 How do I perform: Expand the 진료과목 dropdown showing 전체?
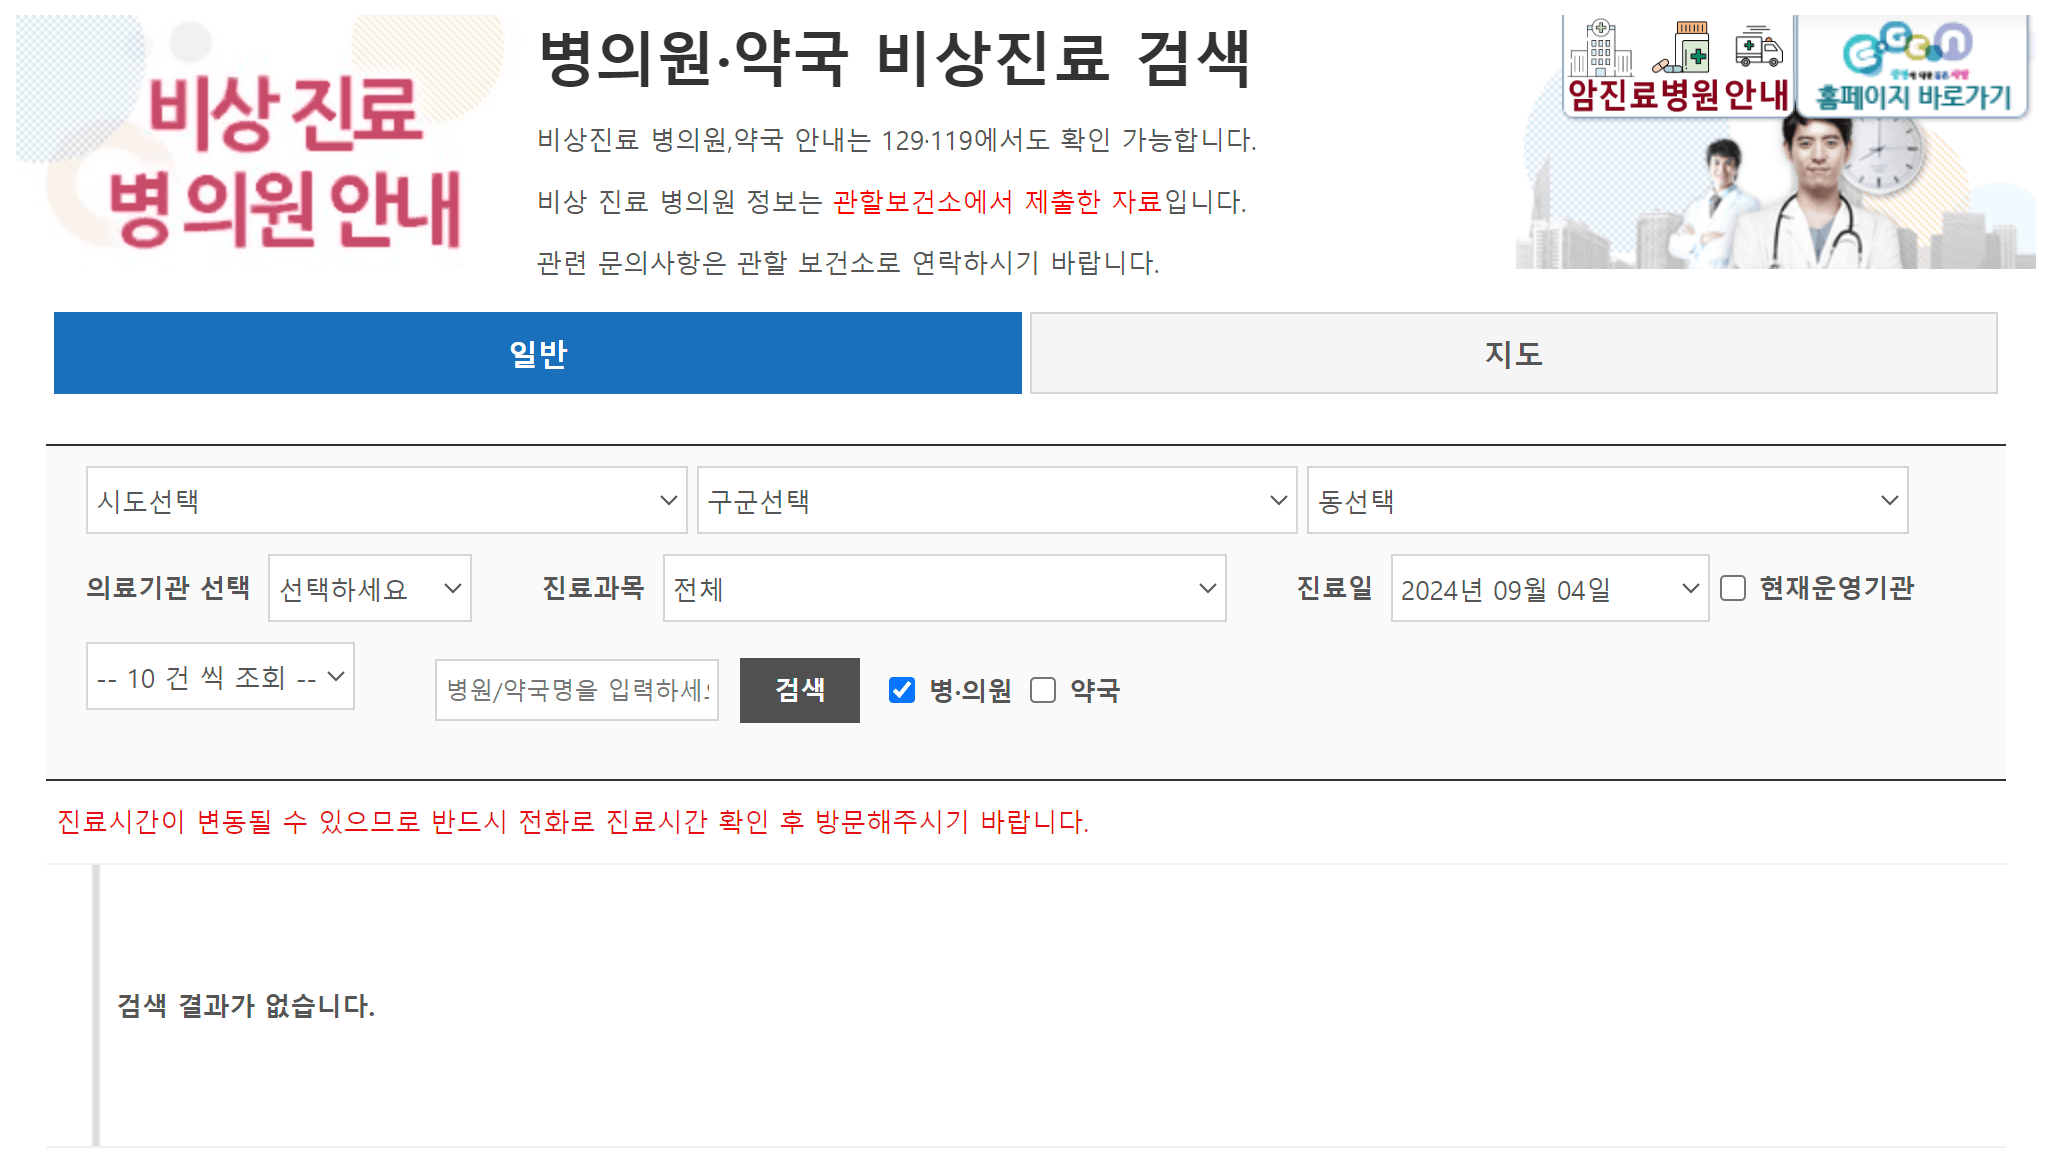(942, 589)
